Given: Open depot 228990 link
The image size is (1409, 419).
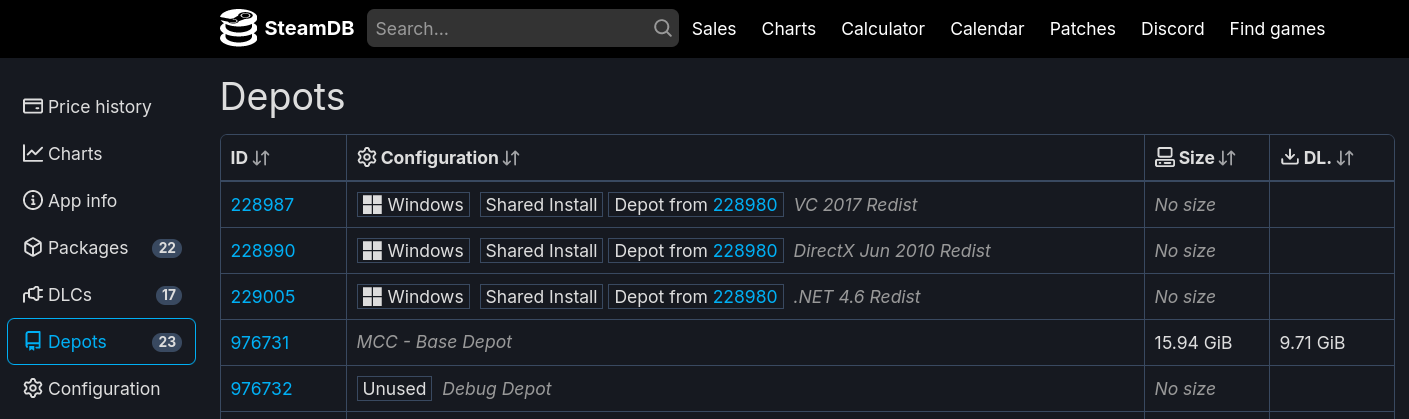Looking at the screenshot, I should (x=263, y=250).
